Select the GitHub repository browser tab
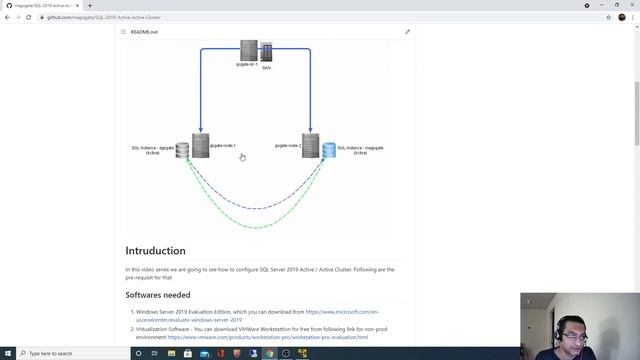 click(42, 6)
